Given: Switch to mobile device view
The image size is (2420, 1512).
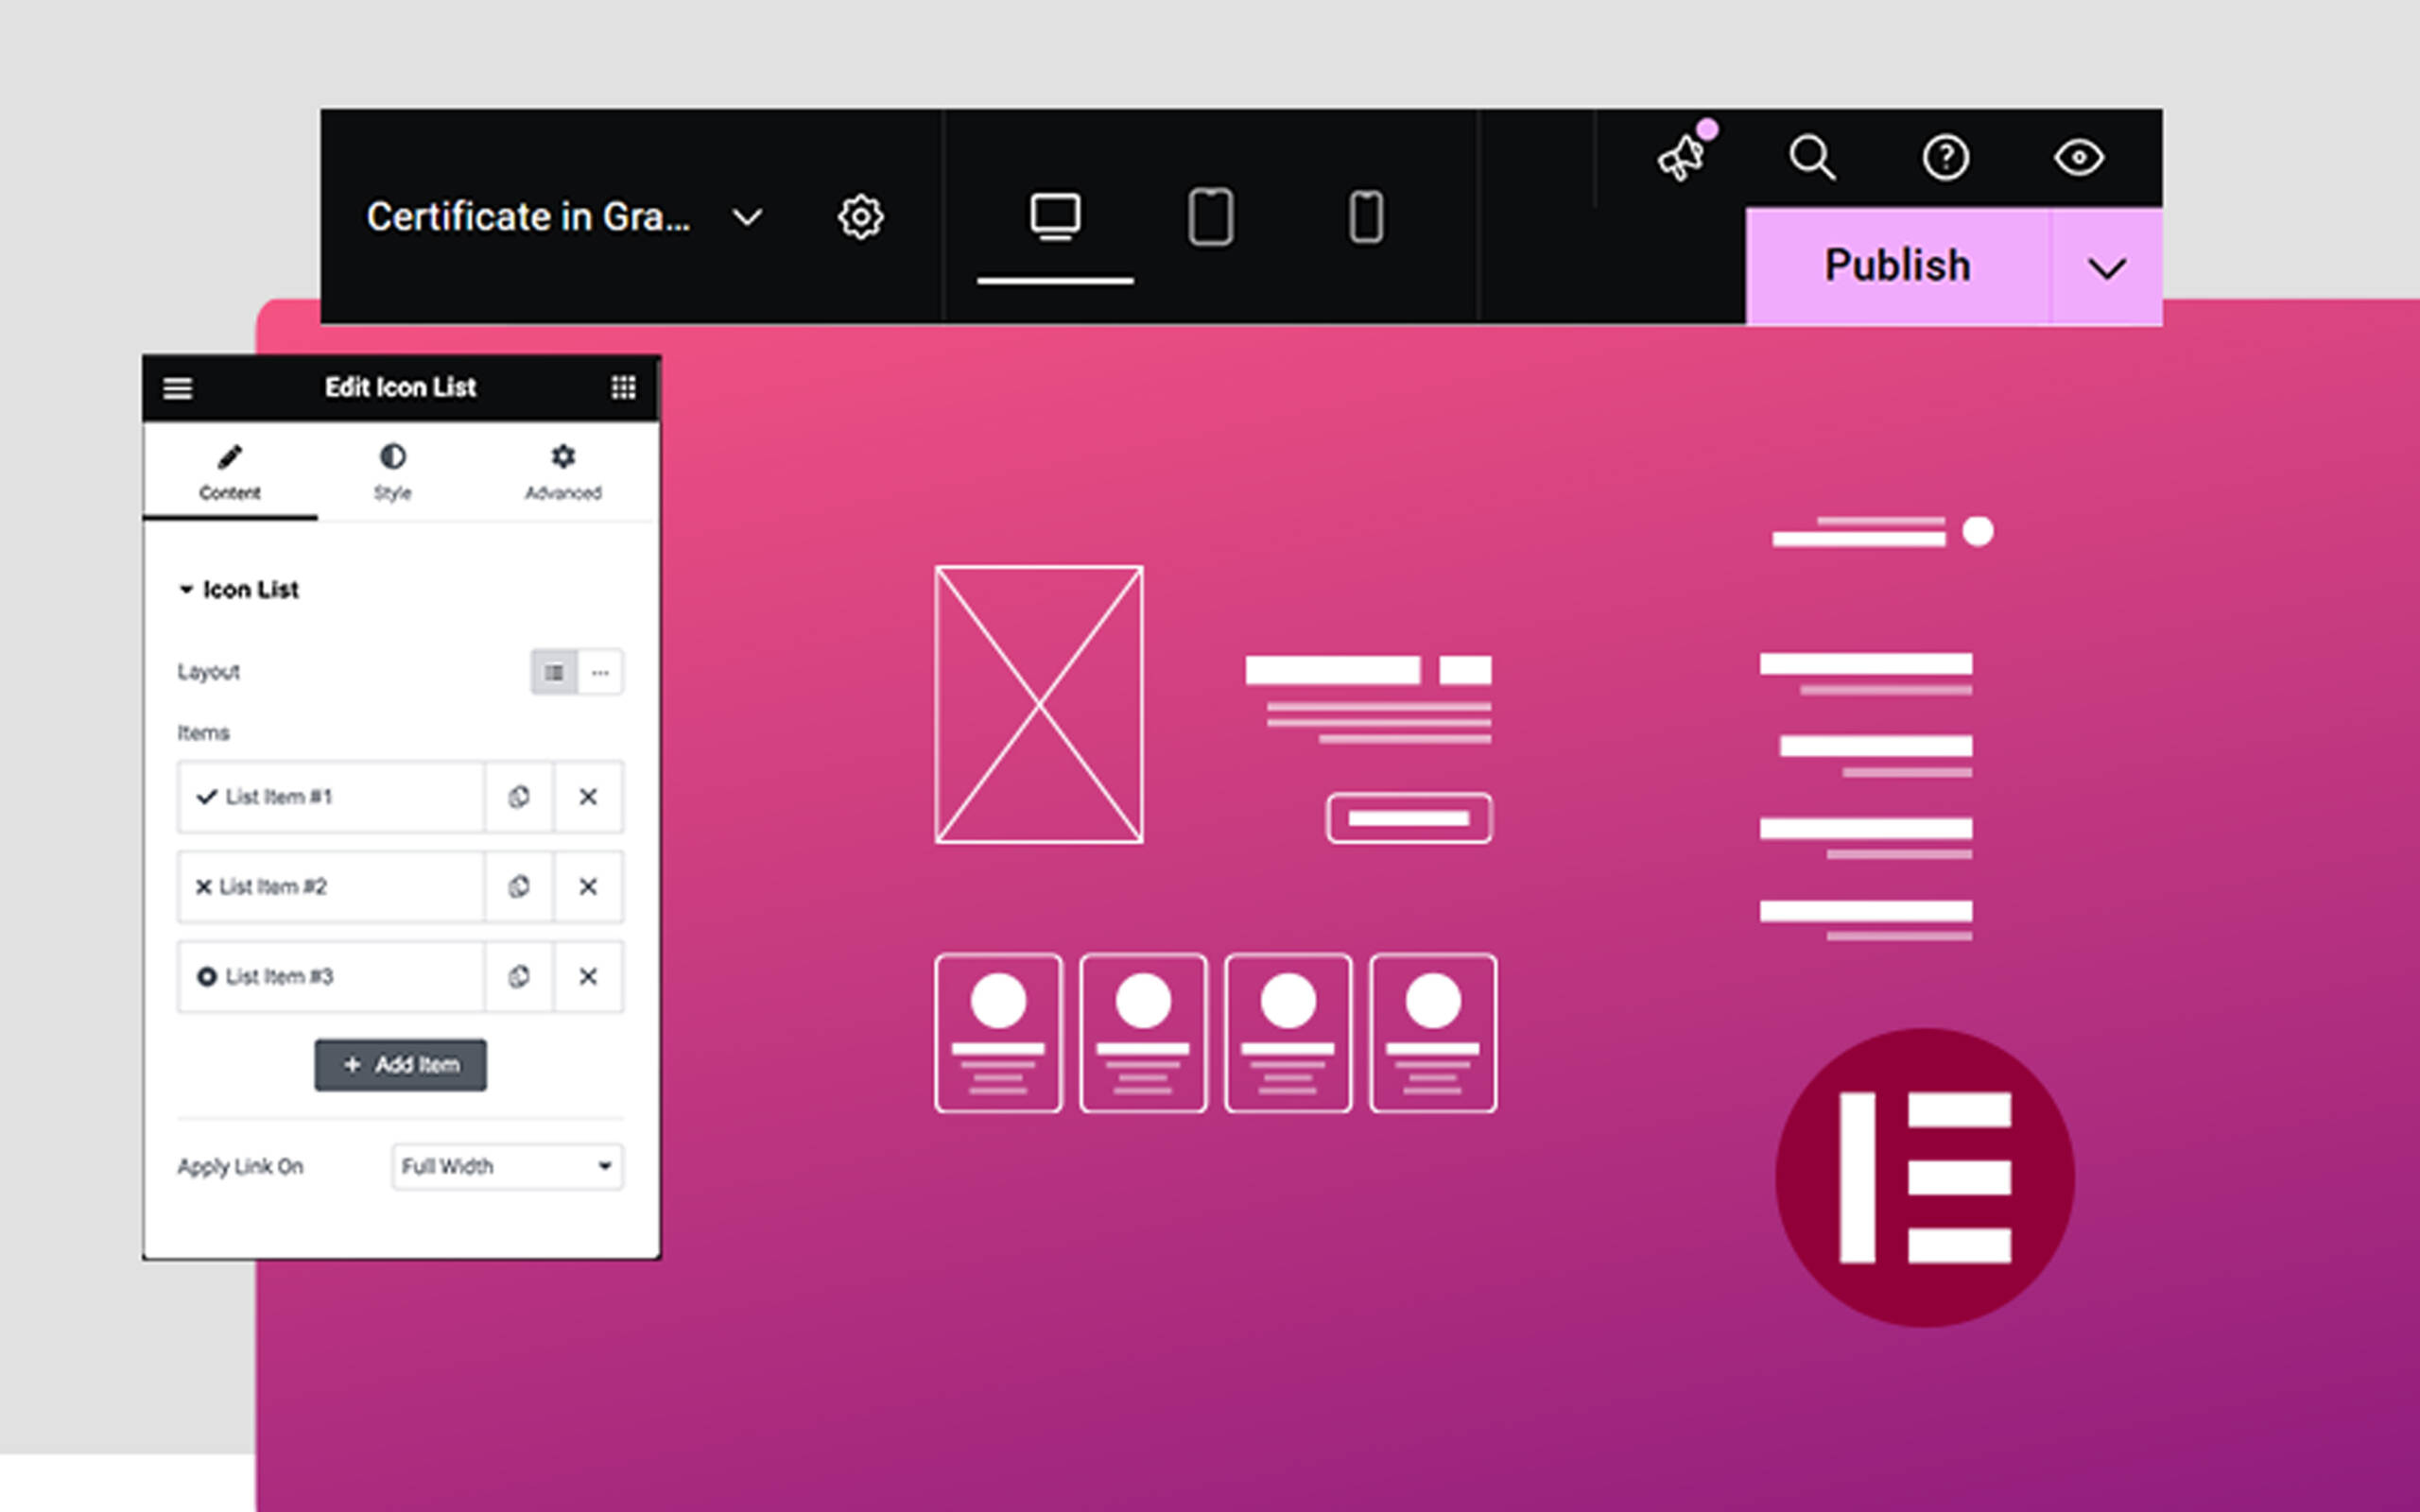Looking at the screenshot, I should click(x=1366, y=217).
